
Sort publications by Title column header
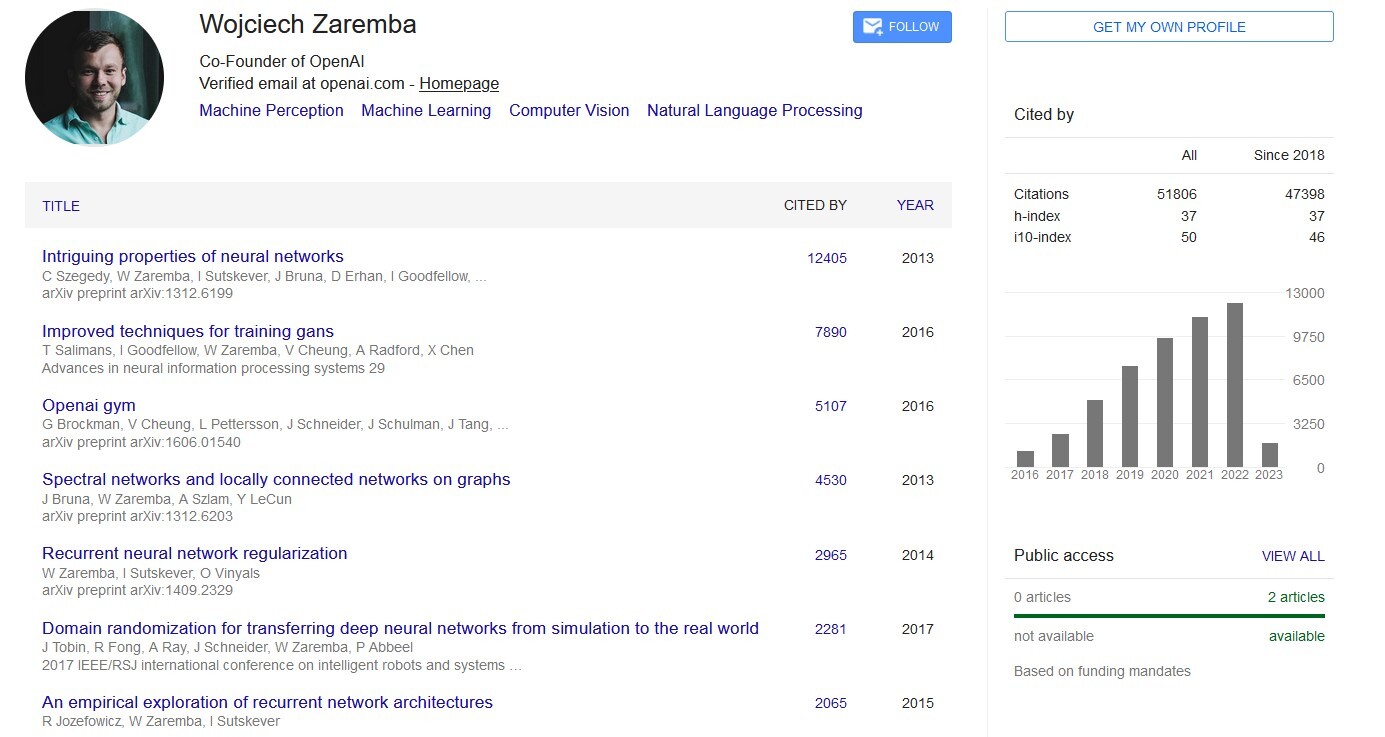(x=61, y=206)
